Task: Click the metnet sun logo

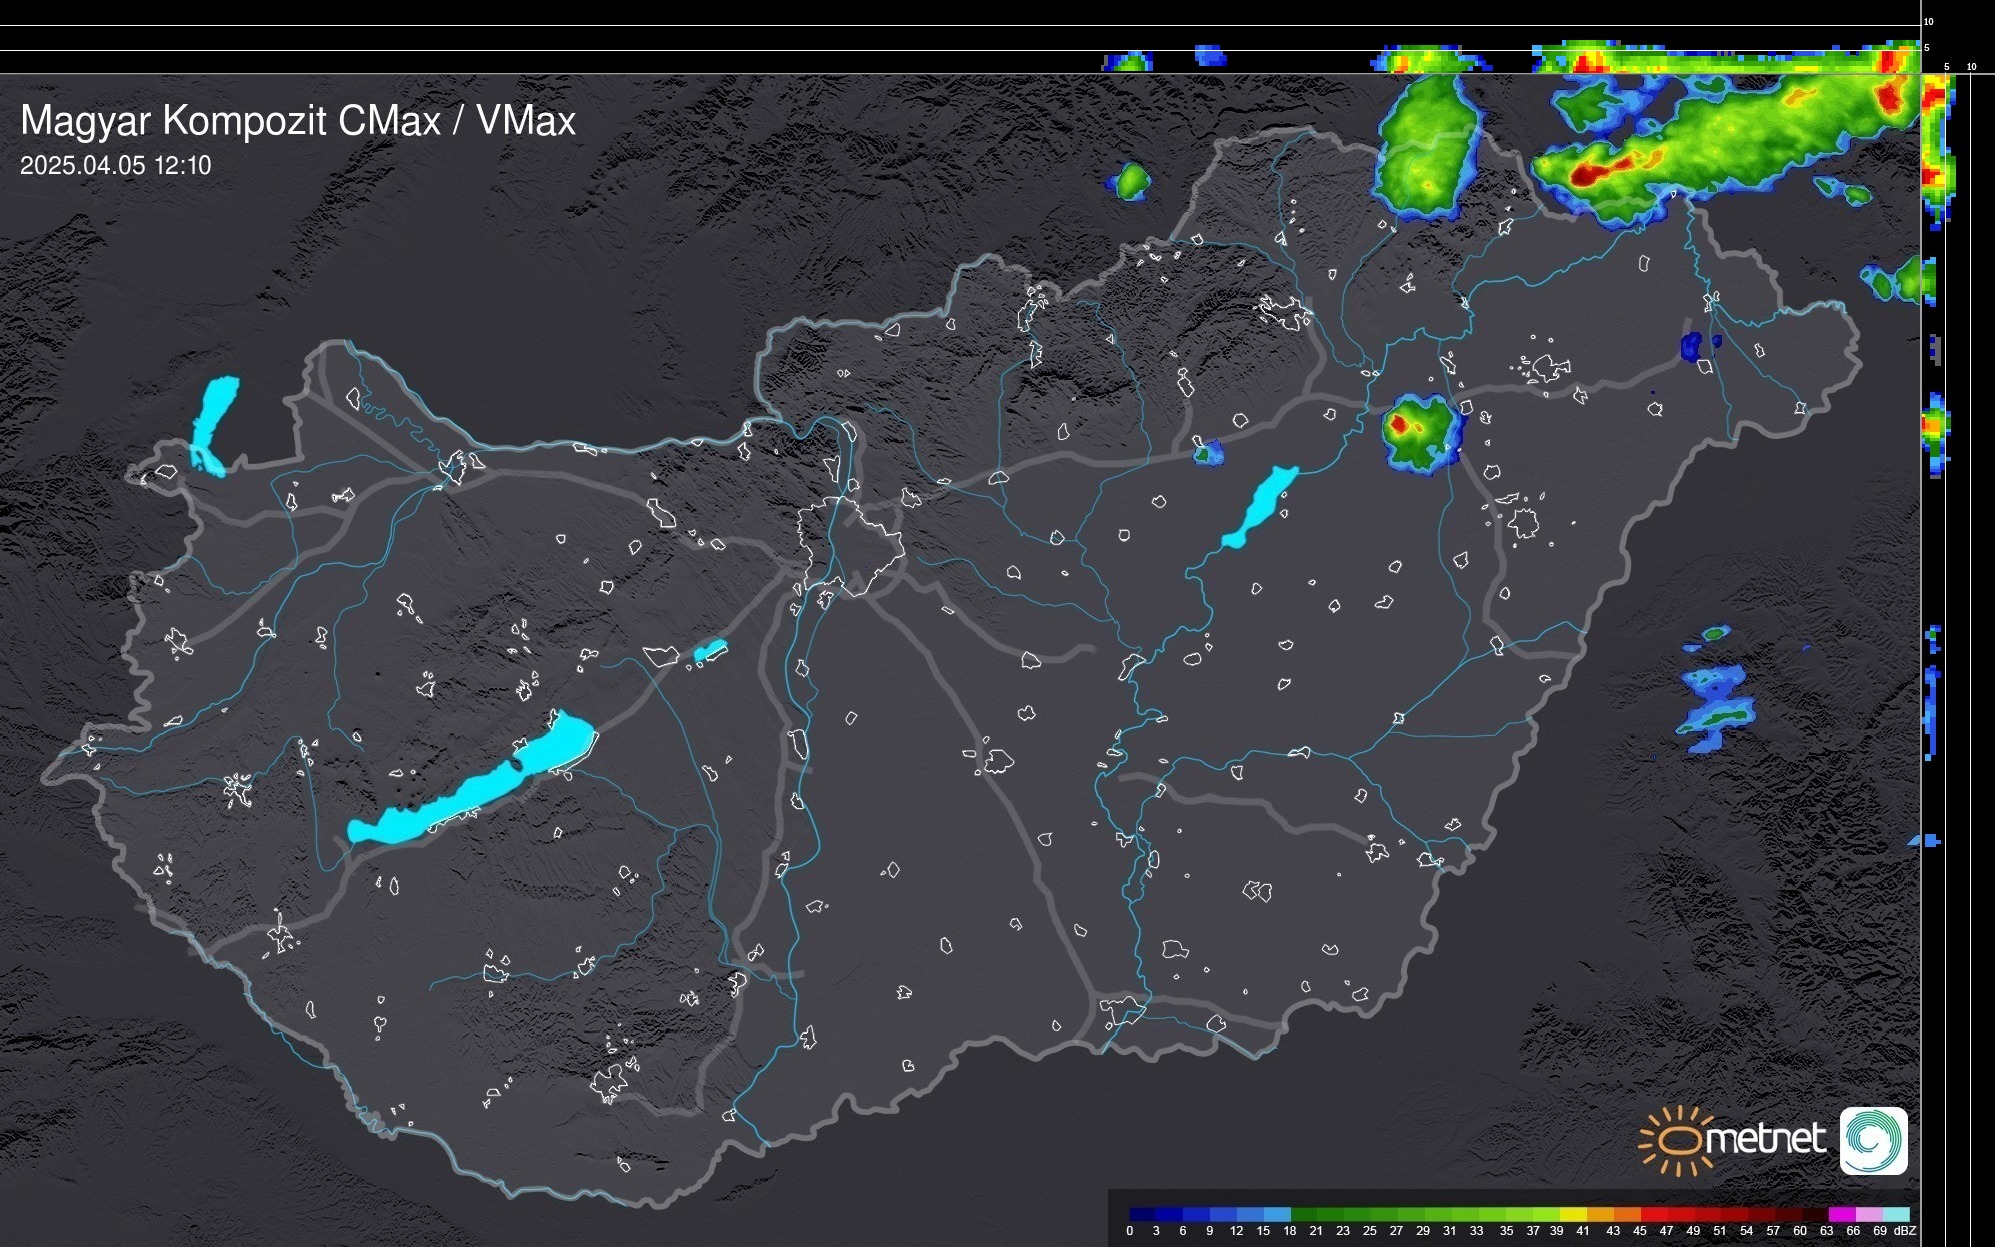Action: click(1677, 1141)
